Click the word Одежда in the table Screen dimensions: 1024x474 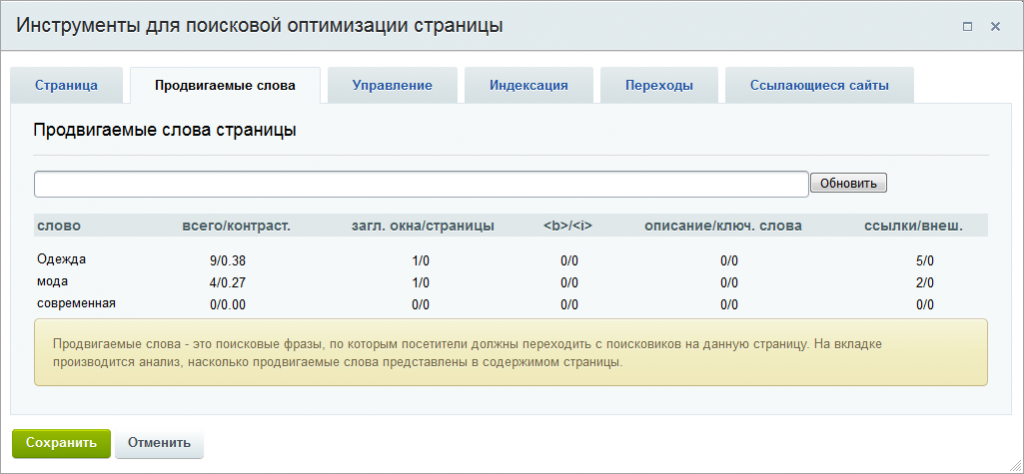[x=61, y=259]
